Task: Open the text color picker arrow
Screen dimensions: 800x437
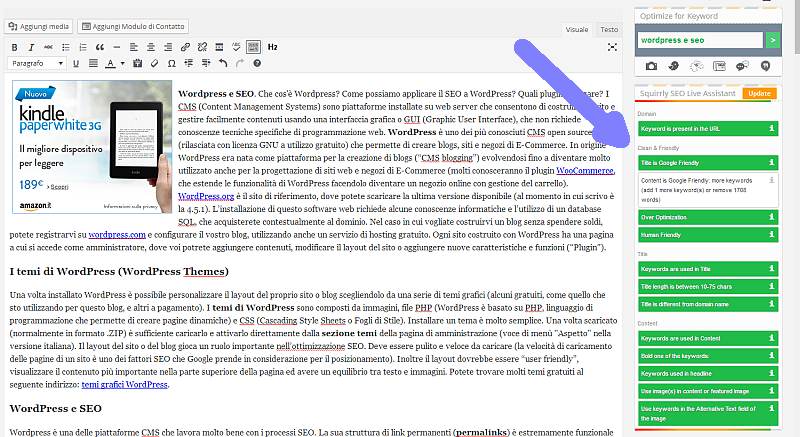Action: point(122,63)
